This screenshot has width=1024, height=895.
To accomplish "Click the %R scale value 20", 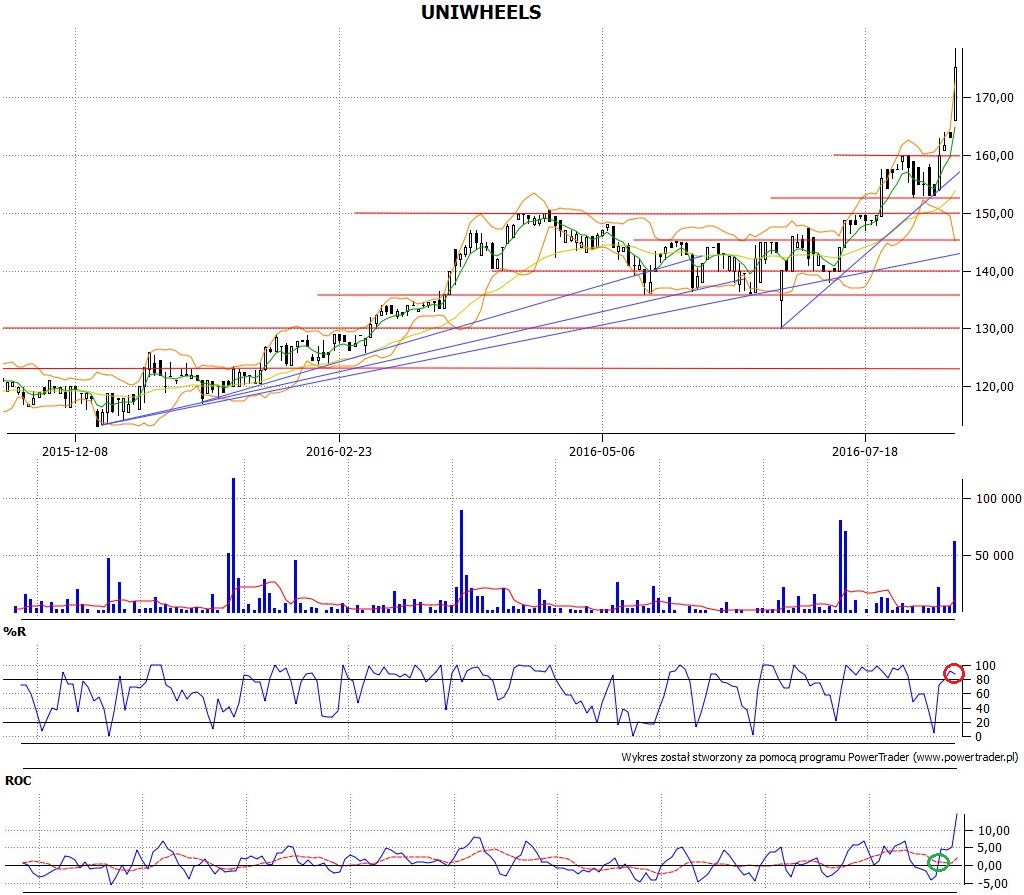I will click(982, 723).
